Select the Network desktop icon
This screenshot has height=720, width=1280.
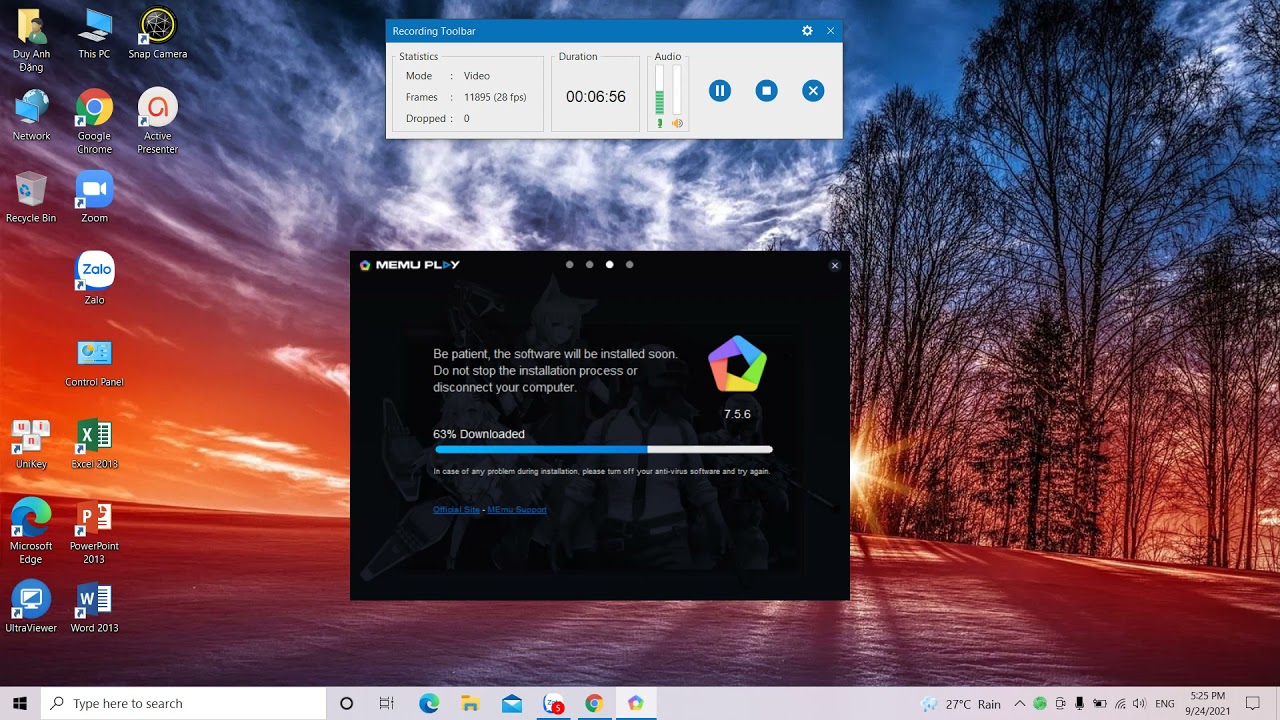click(31, 116)
